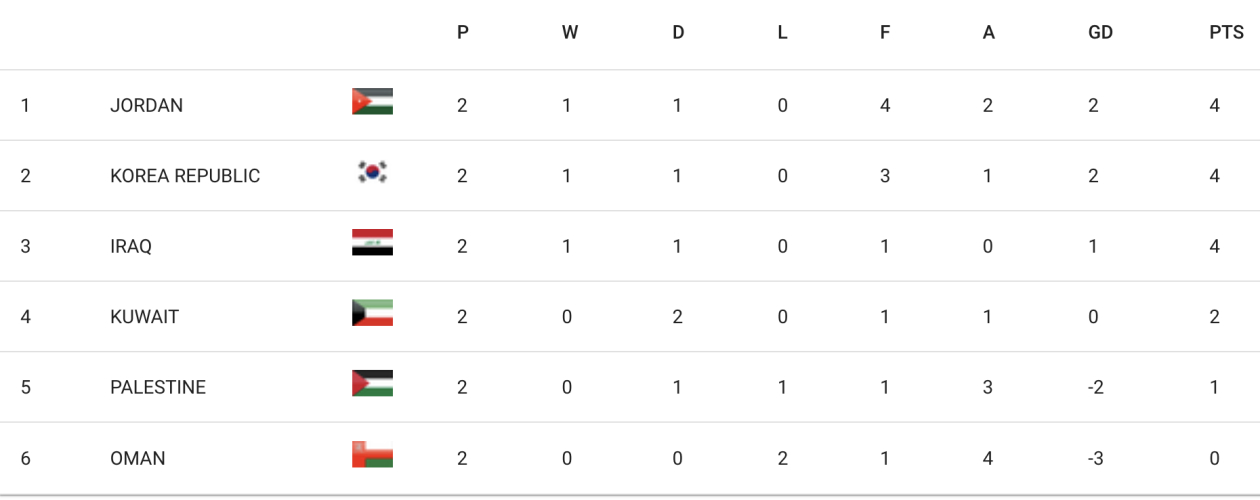Click Kuwait's draws value of 2
Screen dimensions: 1260x500
click(x=677, y=317)
